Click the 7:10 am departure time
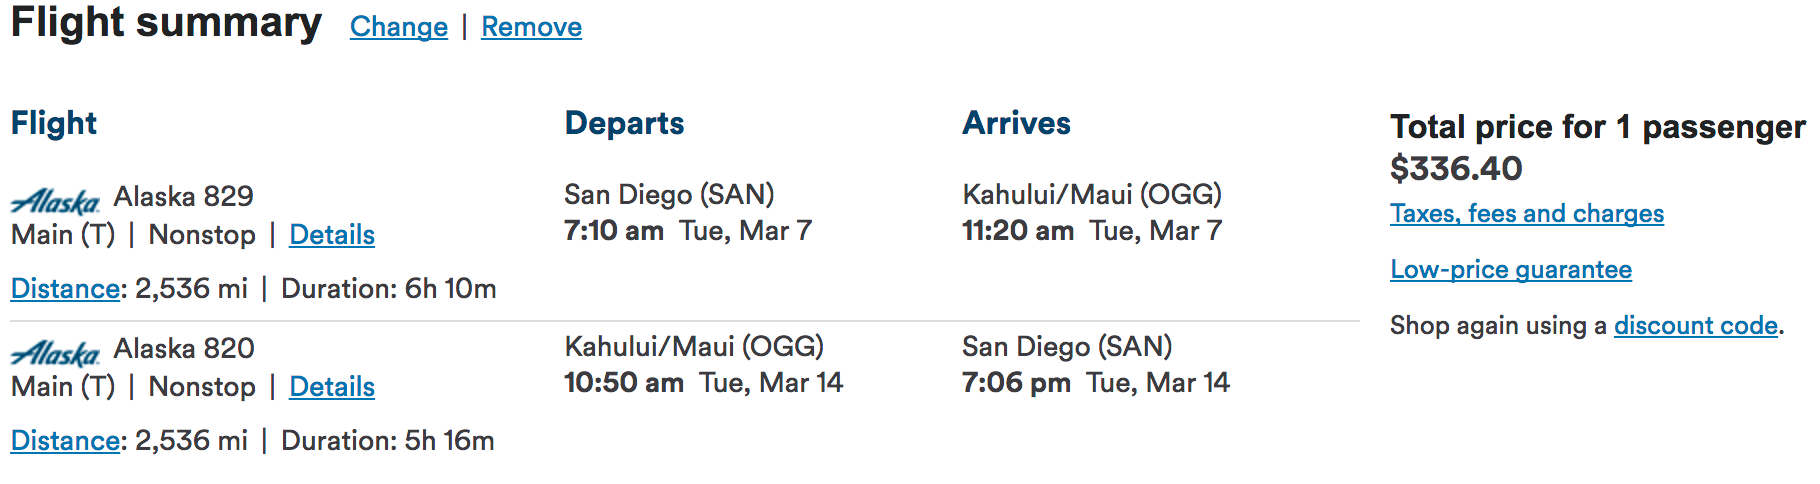Image resolution: width=1820 pixels, height=484 pixels. (x=614, y=231)
